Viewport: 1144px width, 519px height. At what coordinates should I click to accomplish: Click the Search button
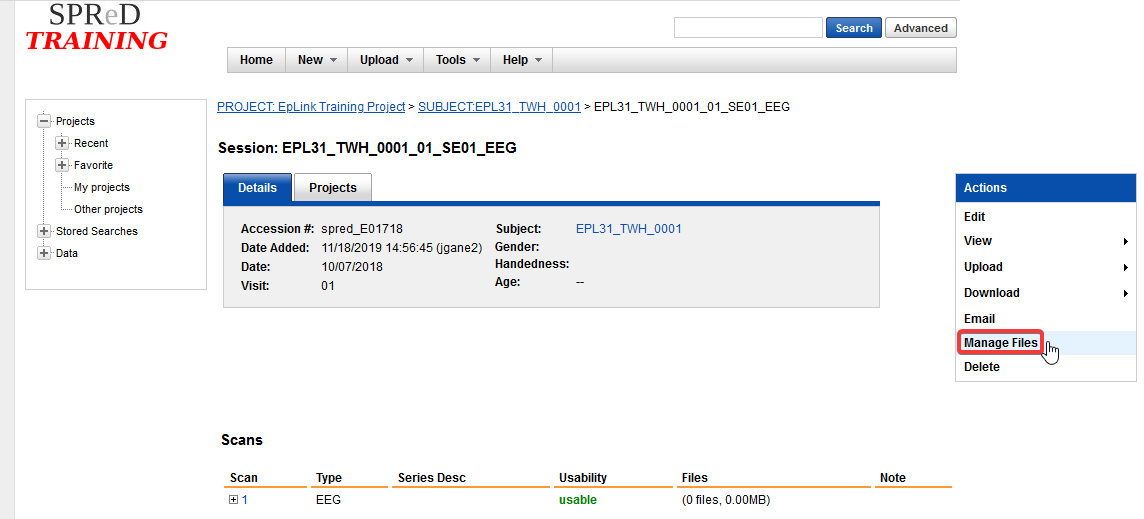tap(853, 28)
